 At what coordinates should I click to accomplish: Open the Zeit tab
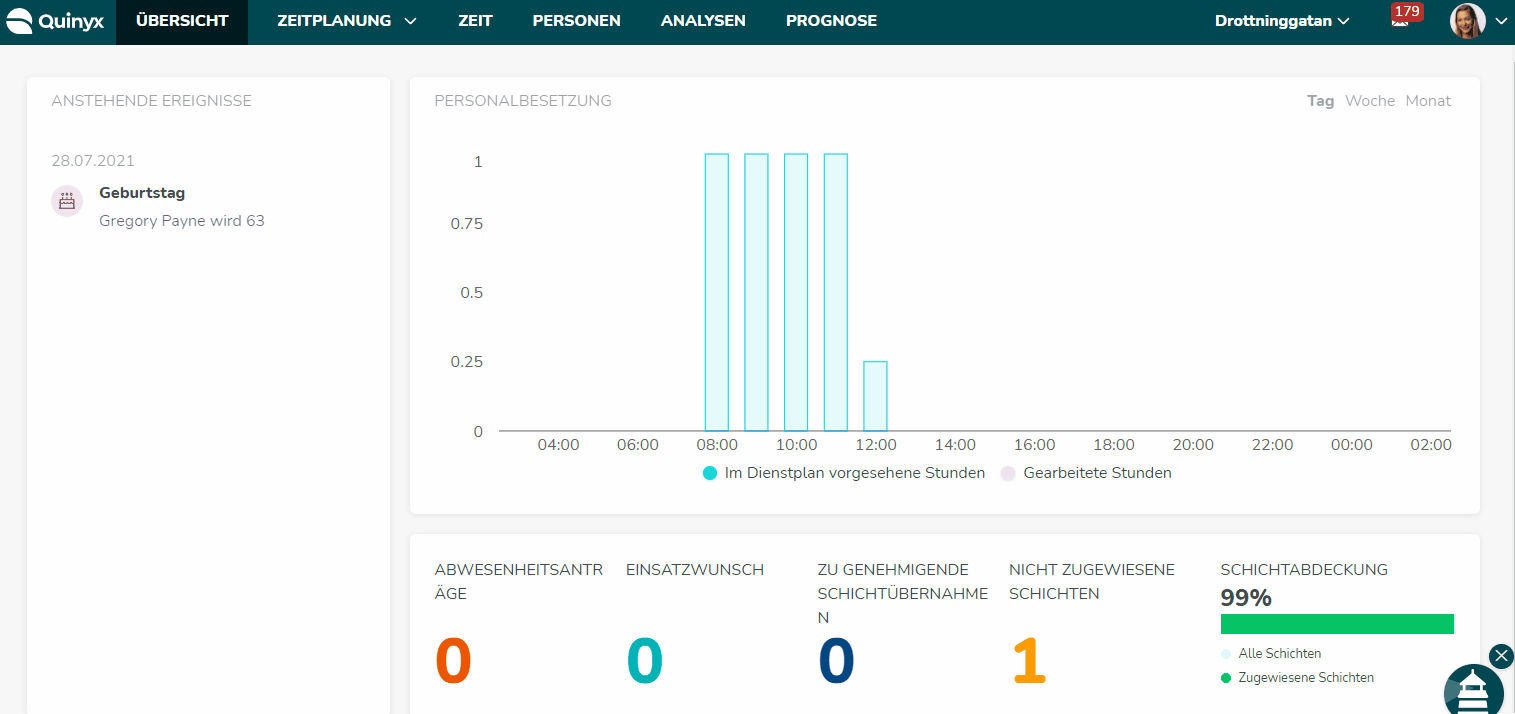[475, 21]
